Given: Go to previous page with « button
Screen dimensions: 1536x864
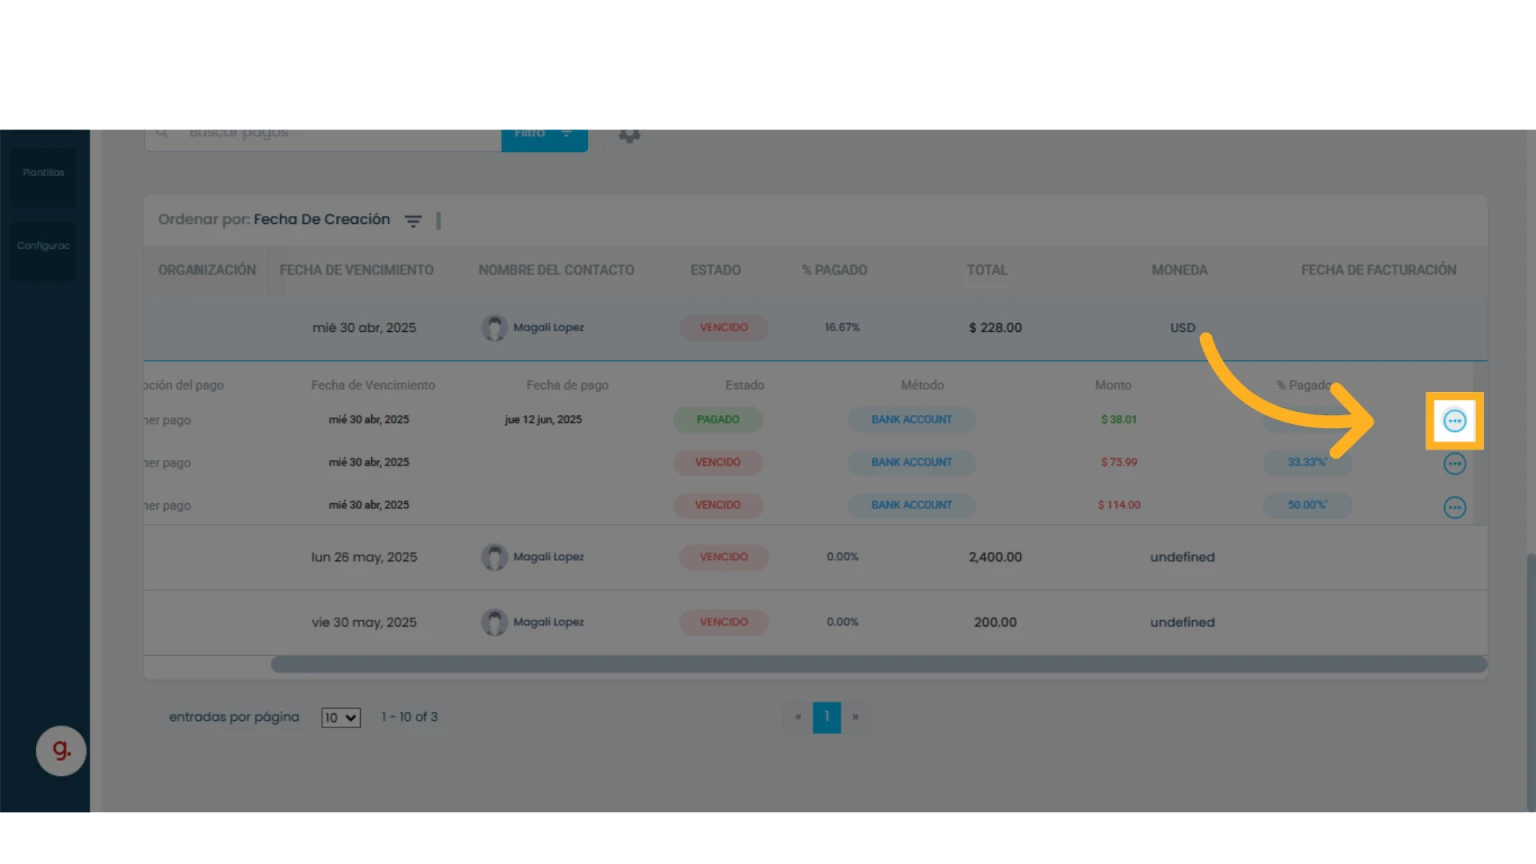Looking at the screenshot, I should (x=798, y=717).
